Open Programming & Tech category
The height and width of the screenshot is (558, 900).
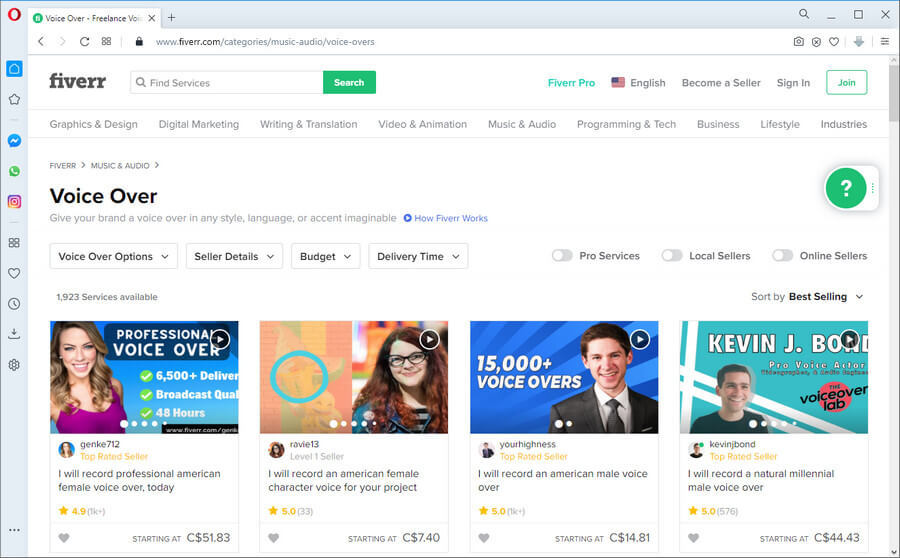click(x=626, y=124)
